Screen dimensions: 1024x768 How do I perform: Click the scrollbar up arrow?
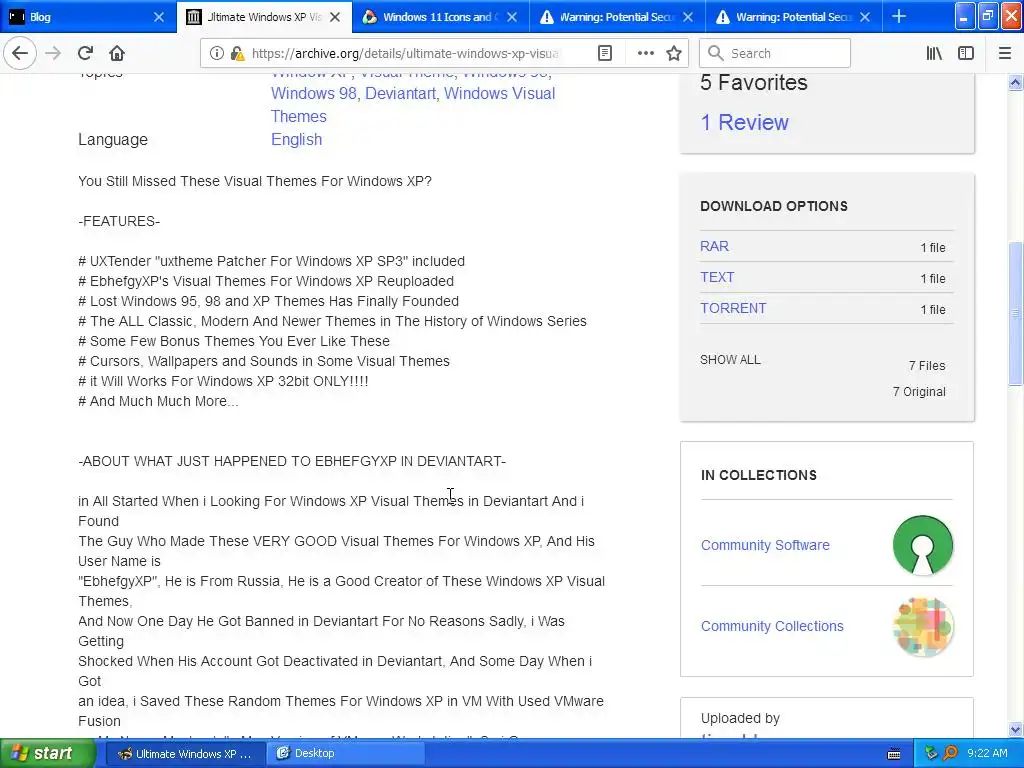(x=1016, y=82)
